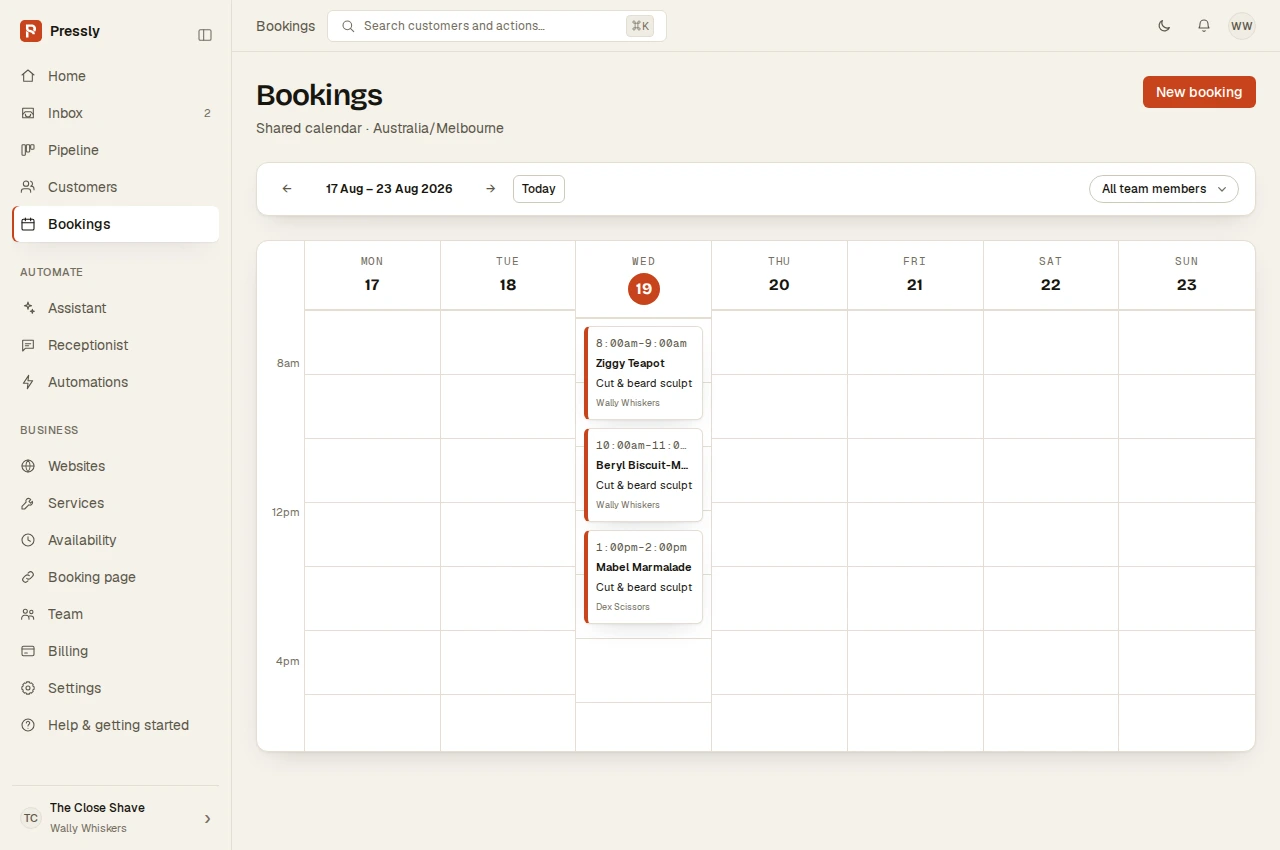Click the Pipeline board icon
The height and width of the screenshot is (850, 1280).
28,150
